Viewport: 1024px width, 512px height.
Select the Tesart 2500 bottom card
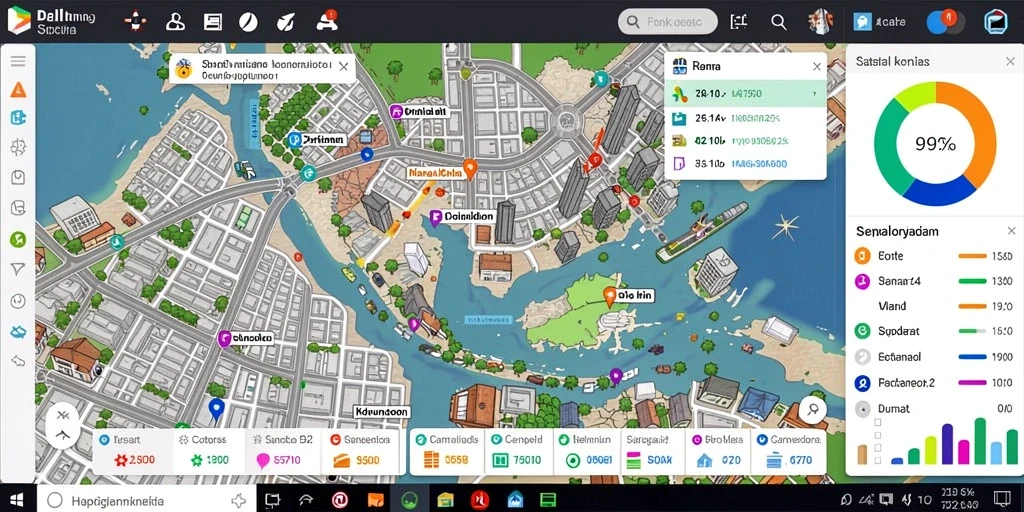click(x=133, y=451)
